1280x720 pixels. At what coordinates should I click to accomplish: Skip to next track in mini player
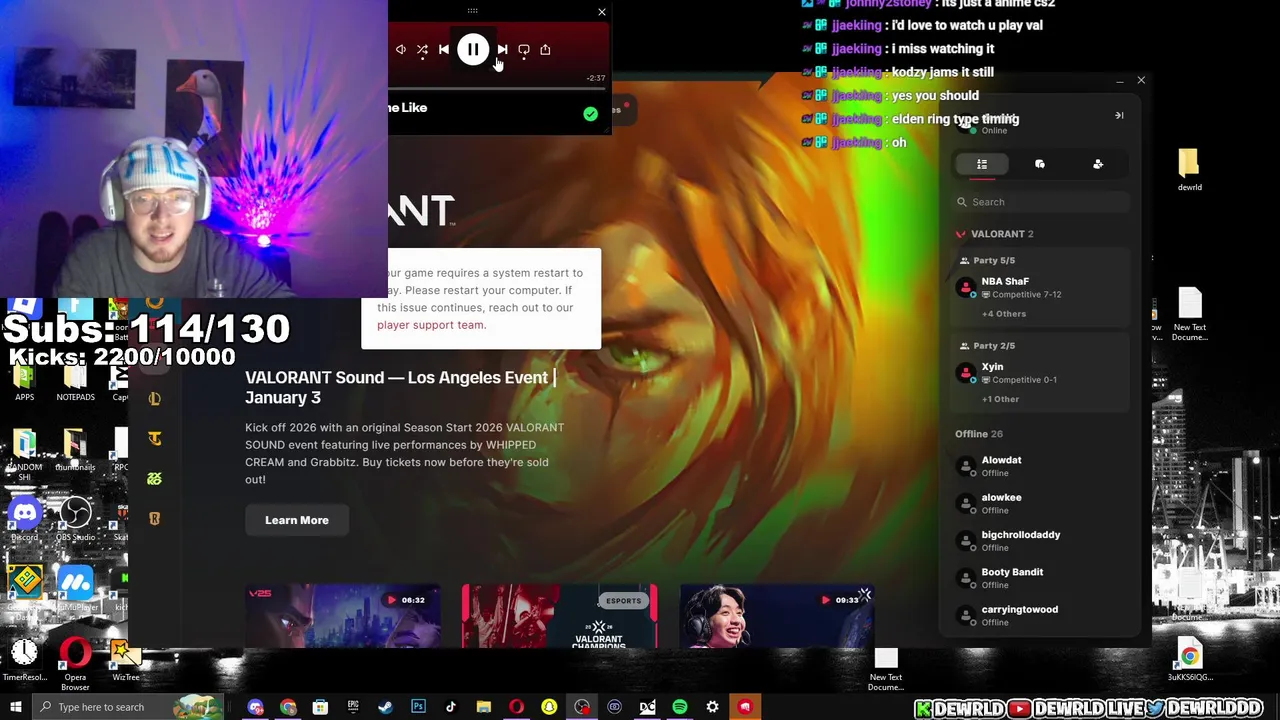click(502, 49)
